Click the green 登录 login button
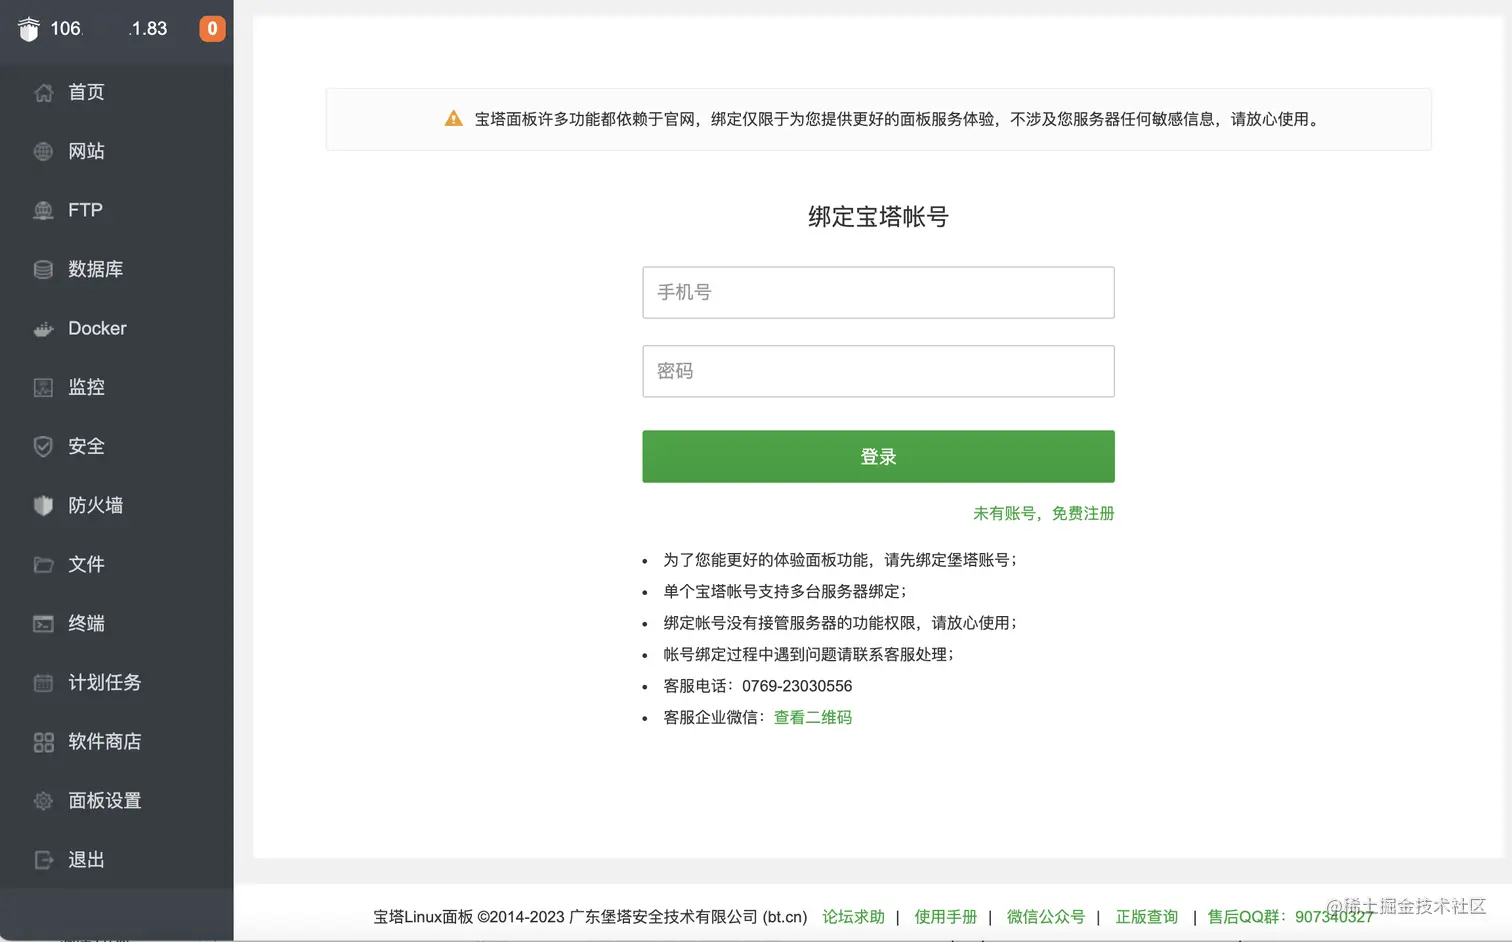 [x=877, y=456]
